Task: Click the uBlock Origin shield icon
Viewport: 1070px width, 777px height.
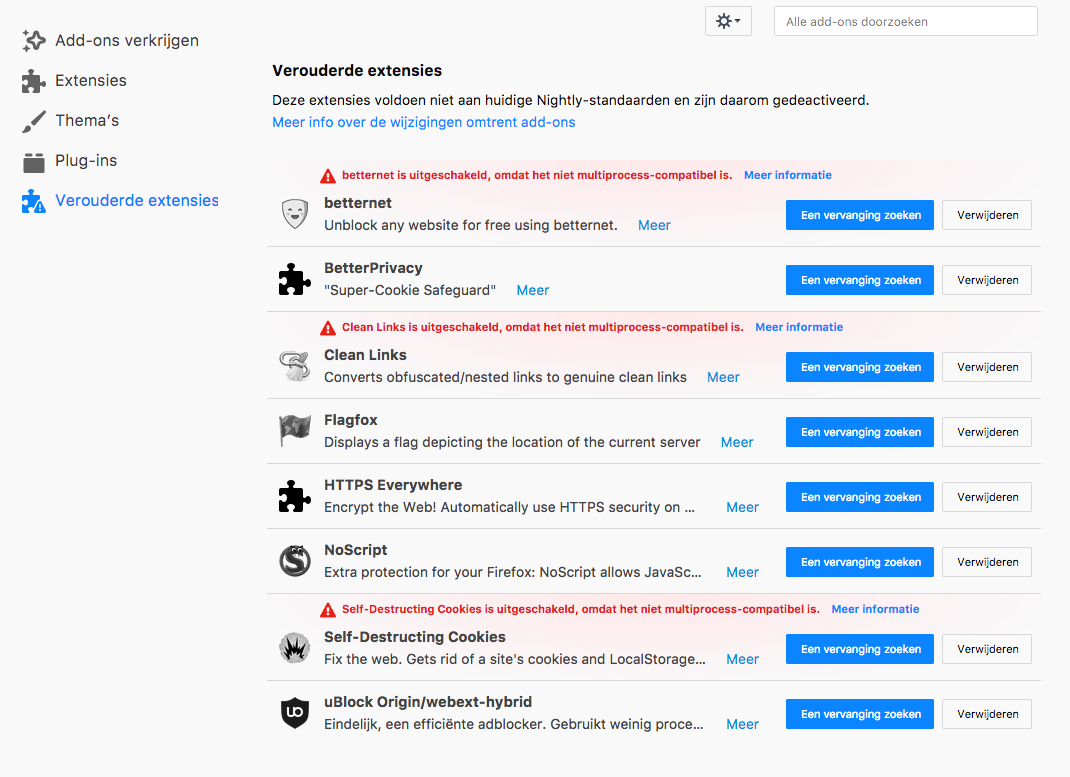Action: [x=294, y=713]
